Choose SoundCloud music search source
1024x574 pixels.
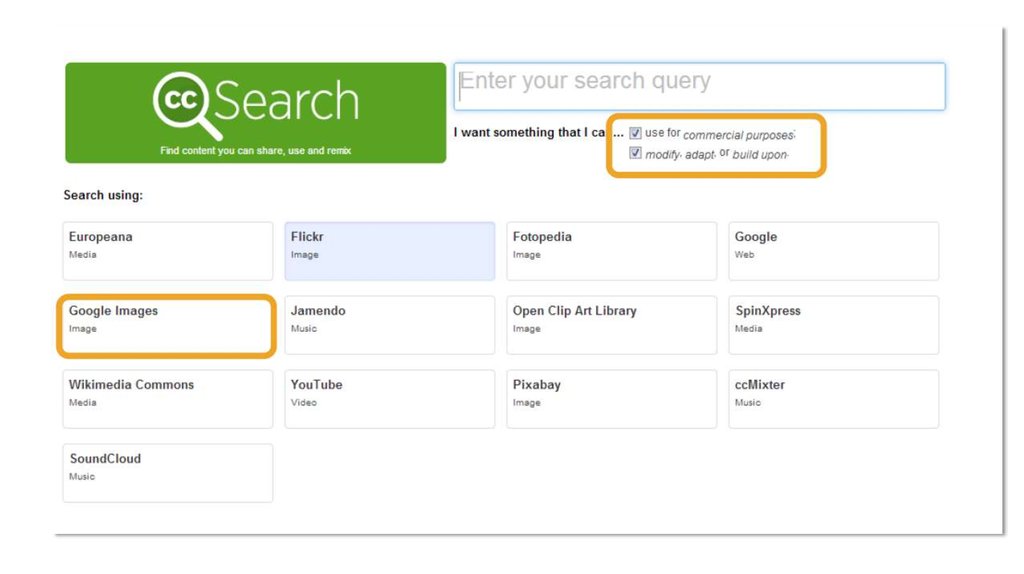click(167, 473)
